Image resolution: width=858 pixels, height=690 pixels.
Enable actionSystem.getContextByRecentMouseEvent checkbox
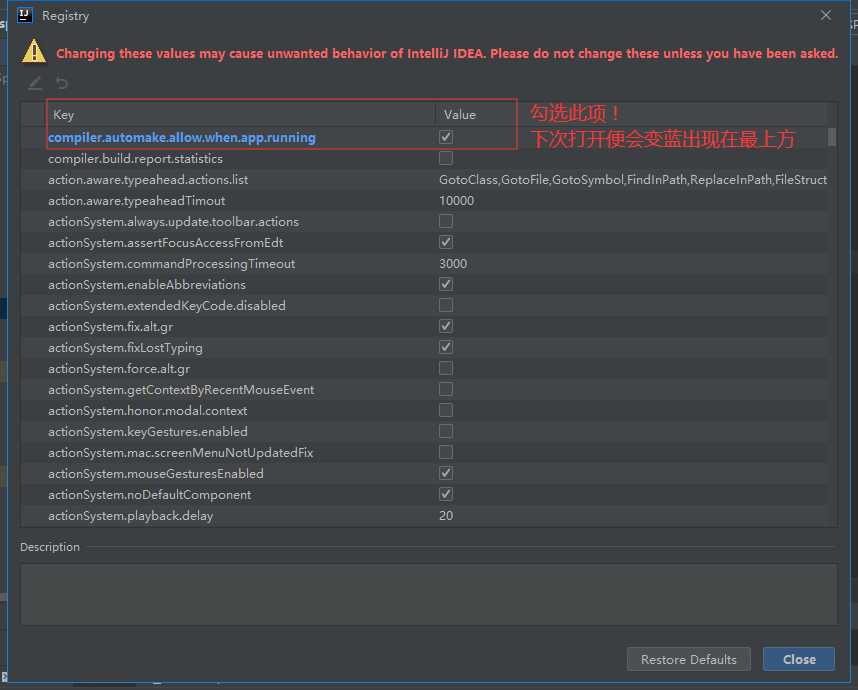click(x=446, y=389)
